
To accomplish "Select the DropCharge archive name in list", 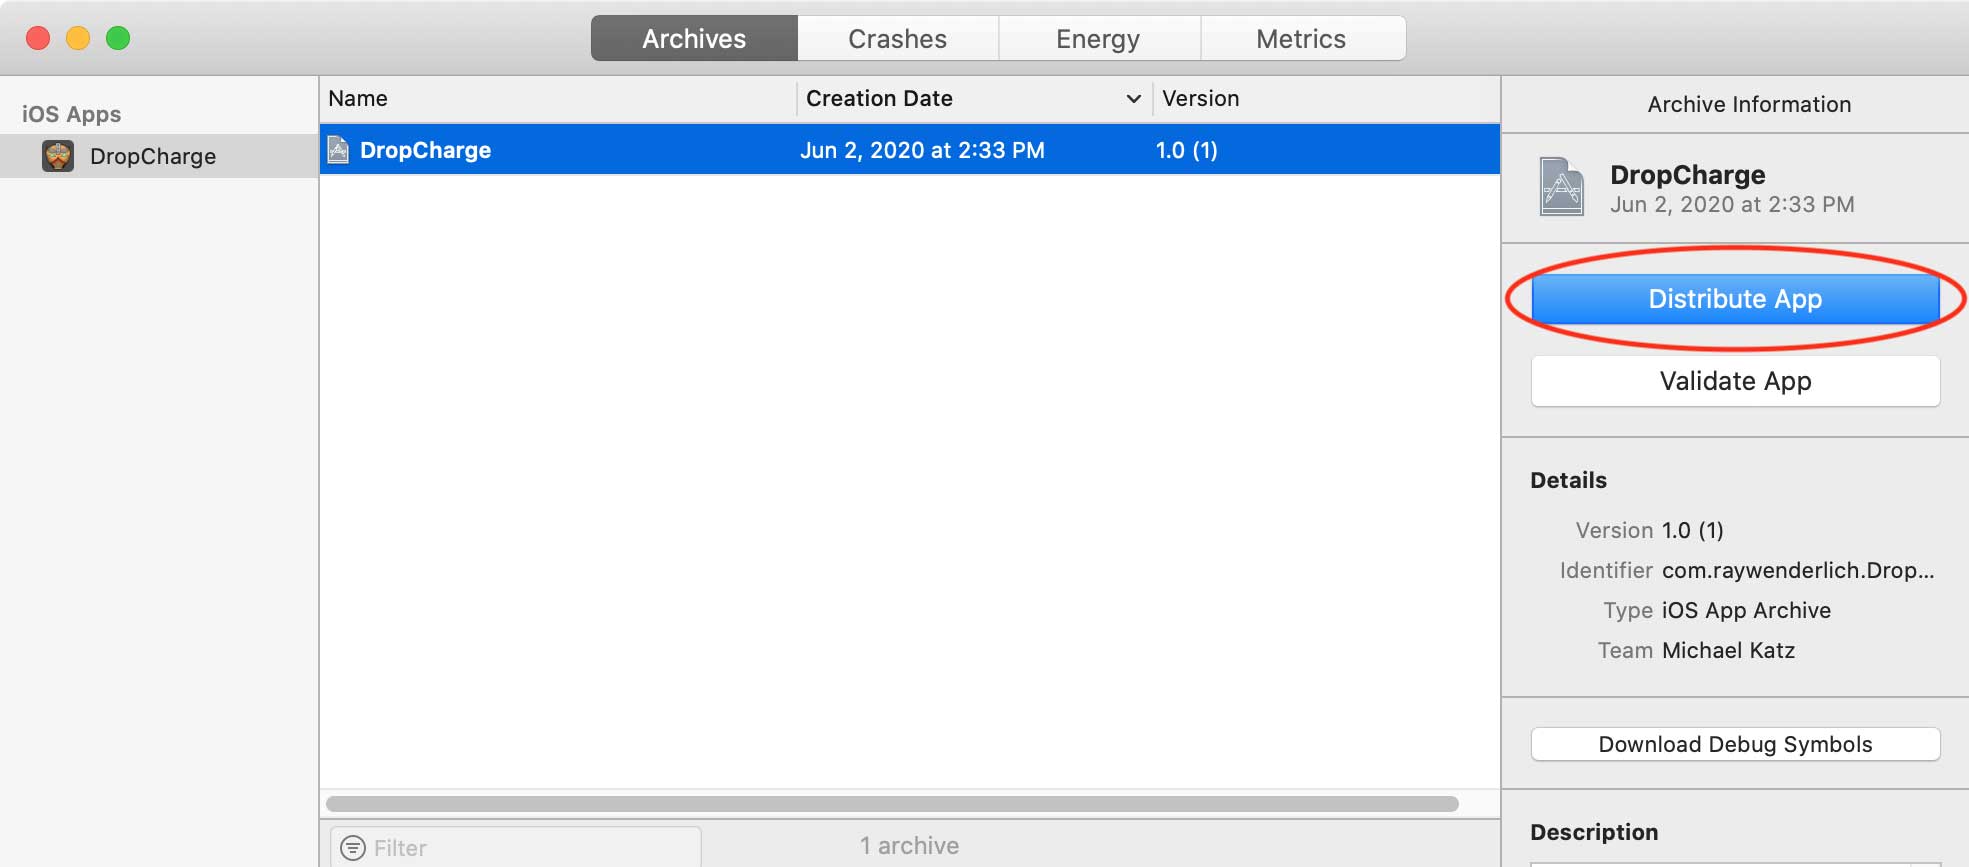I will click(425, 150).
